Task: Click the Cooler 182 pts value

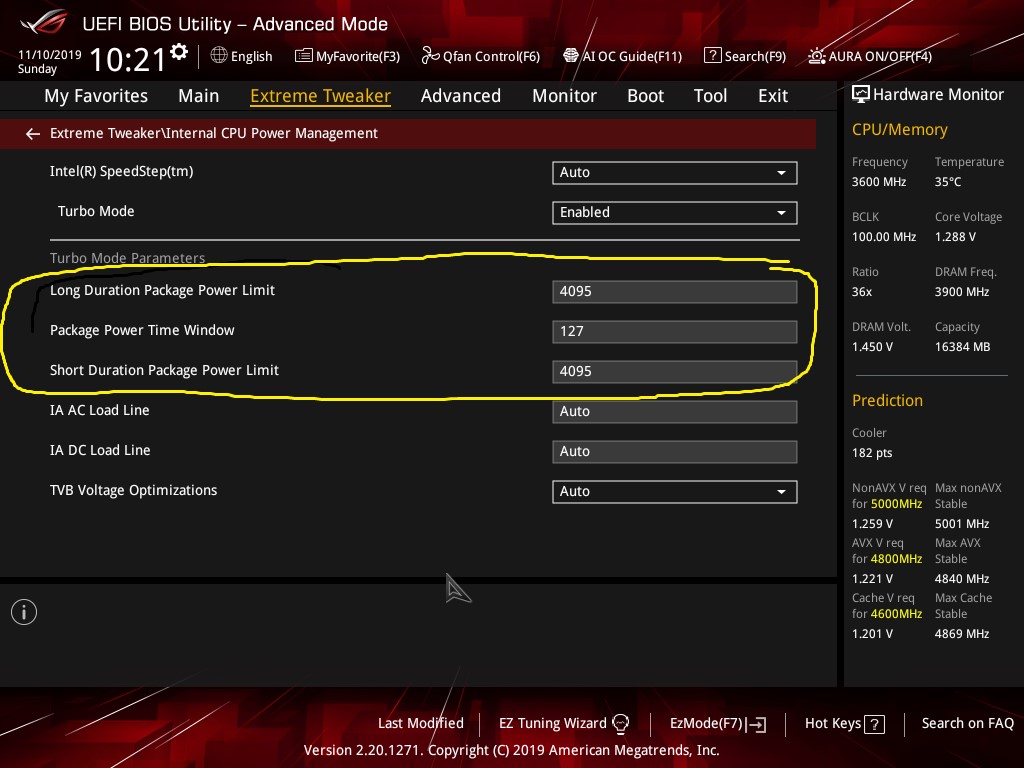Action: (x=872, y=453)
